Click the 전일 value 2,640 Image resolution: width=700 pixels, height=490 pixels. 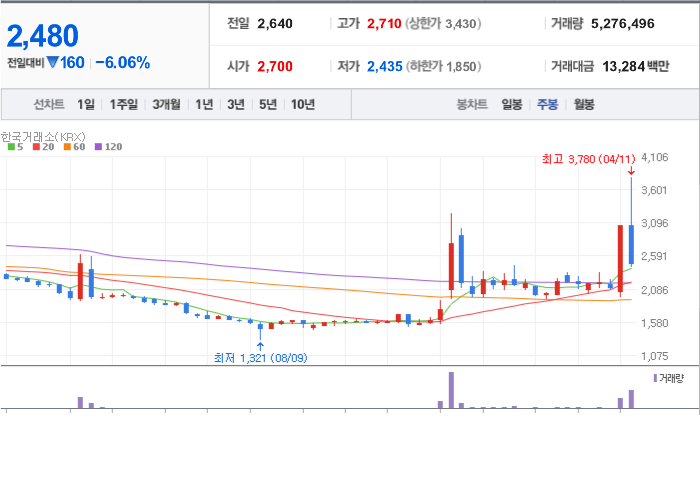click(x=275, y=24)
